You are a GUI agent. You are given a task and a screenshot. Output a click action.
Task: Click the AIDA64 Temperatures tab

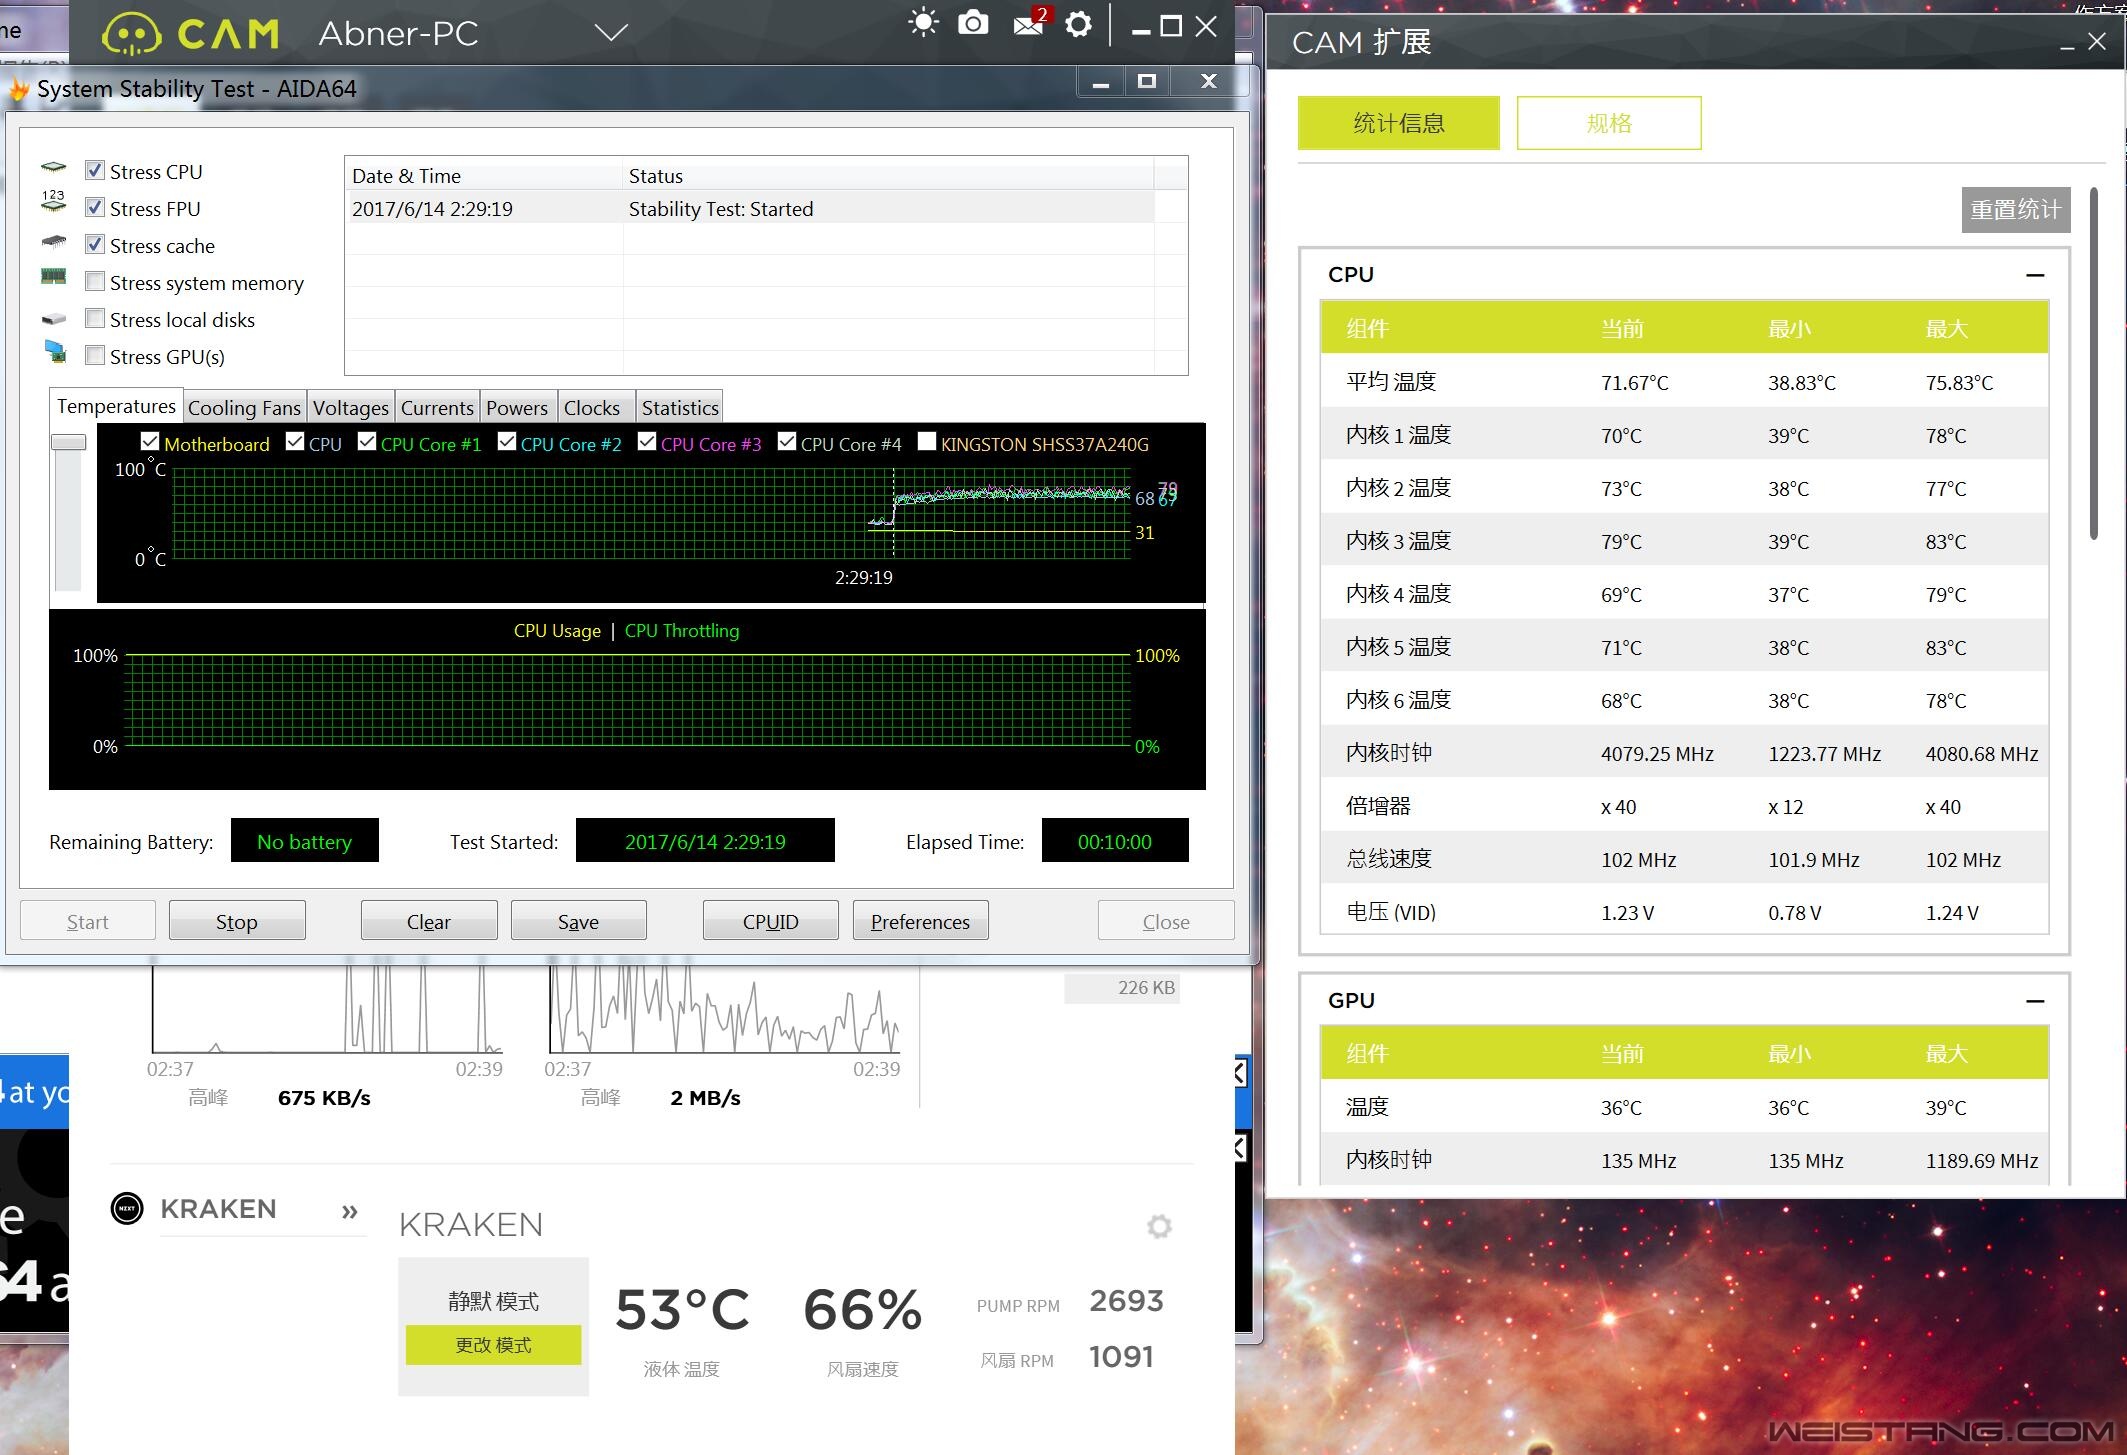(x=115, y=404)
